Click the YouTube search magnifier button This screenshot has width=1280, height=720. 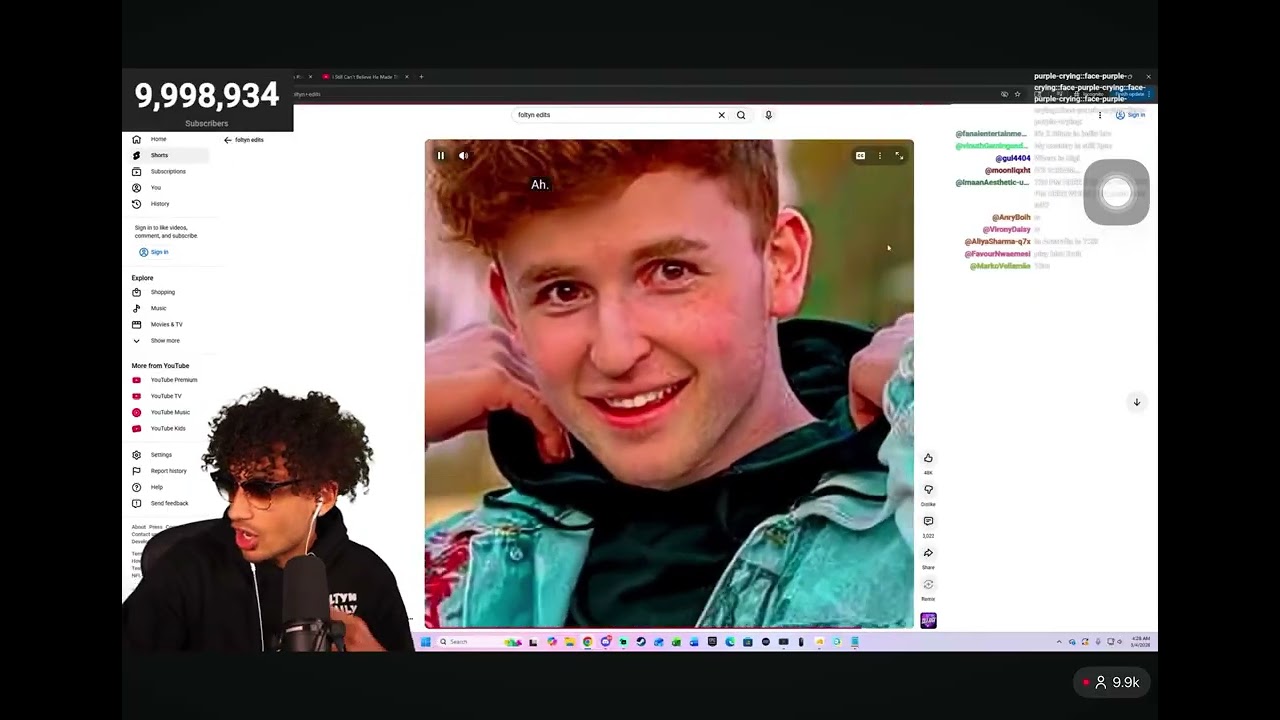point(741,115)
